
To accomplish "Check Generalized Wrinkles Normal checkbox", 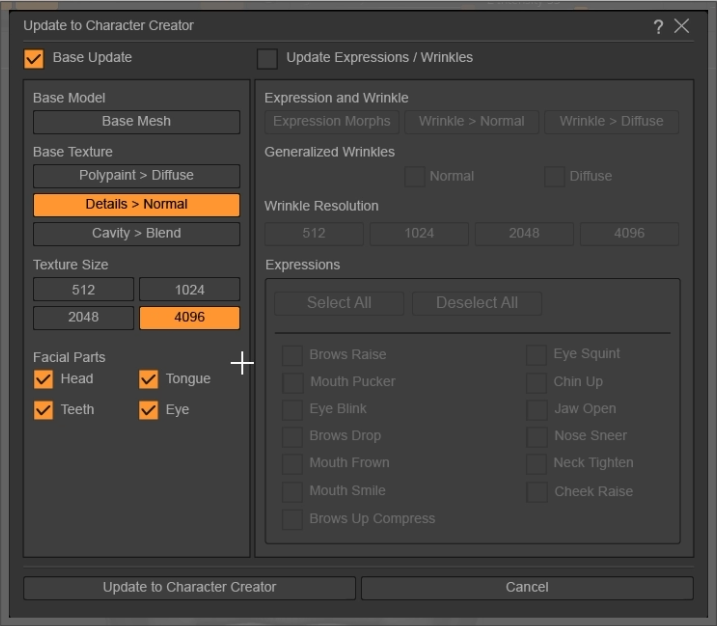I will click(x=415, y=177).
